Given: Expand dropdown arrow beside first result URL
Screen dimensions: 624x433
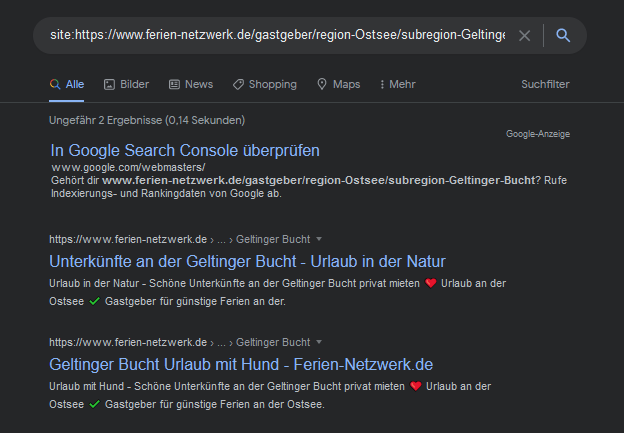Looking at the screenshot, I should pos(319,240).
